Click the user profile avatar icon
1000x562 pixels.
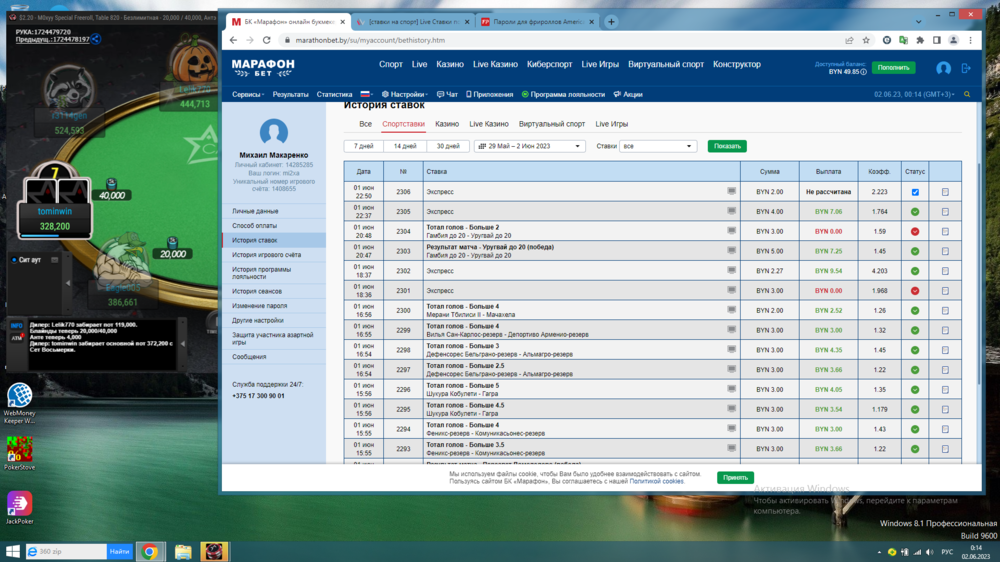943,68
